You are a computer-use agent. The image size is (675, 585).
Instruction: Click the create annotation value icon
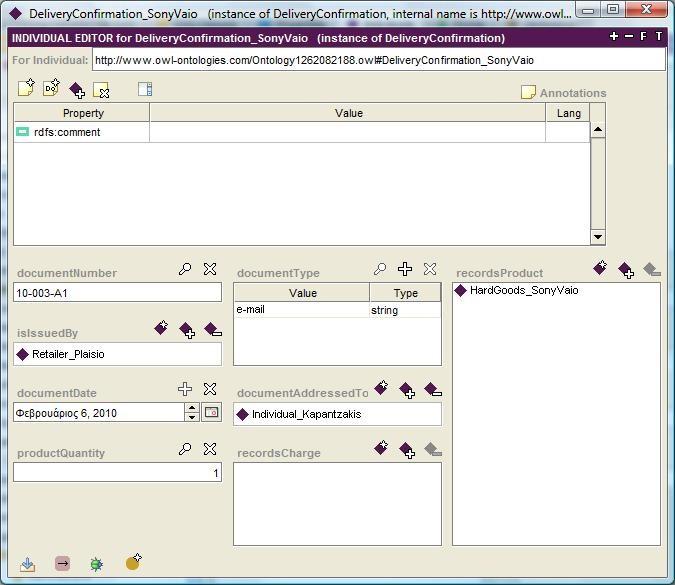pos(26,88)
